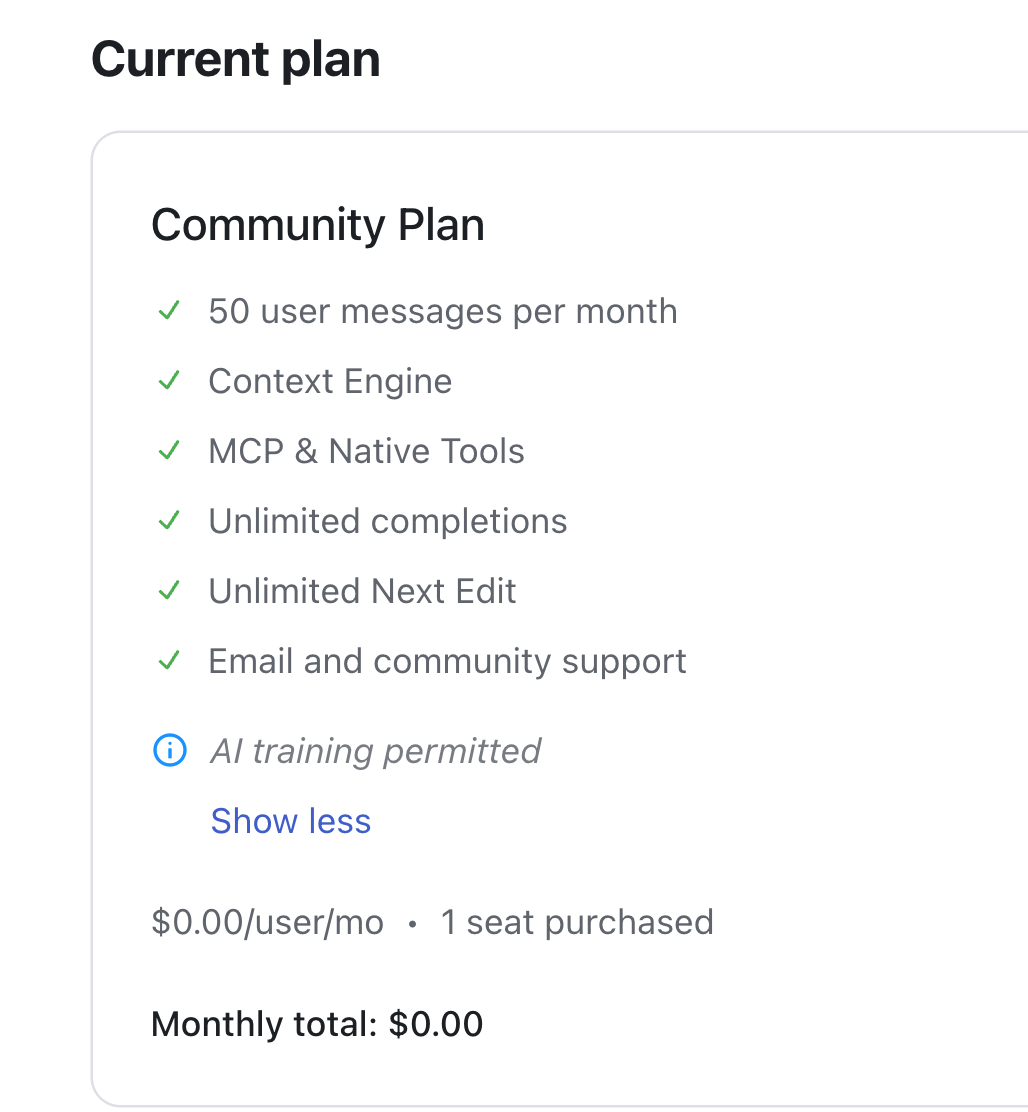The image size is (1028, 1112).
Task: Click the checkmark next to 50 user messages
Action: [x=169, y=311]
